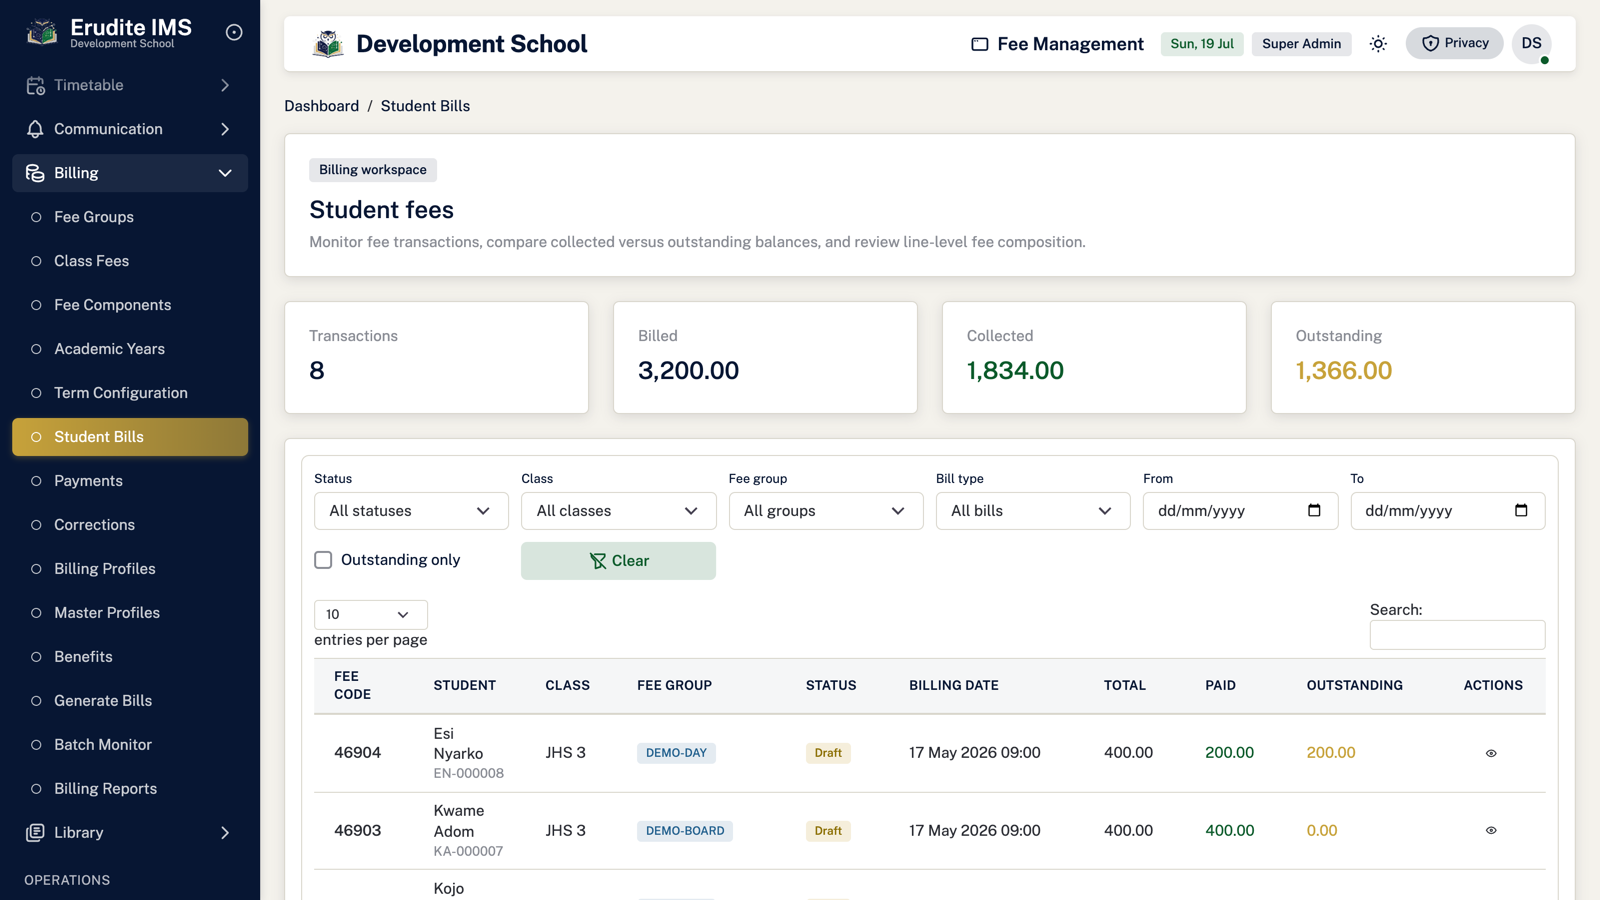The image size is (1600, 900).
Task: Open Master Profiles in sidebar
Action: [x=130, y=613]
